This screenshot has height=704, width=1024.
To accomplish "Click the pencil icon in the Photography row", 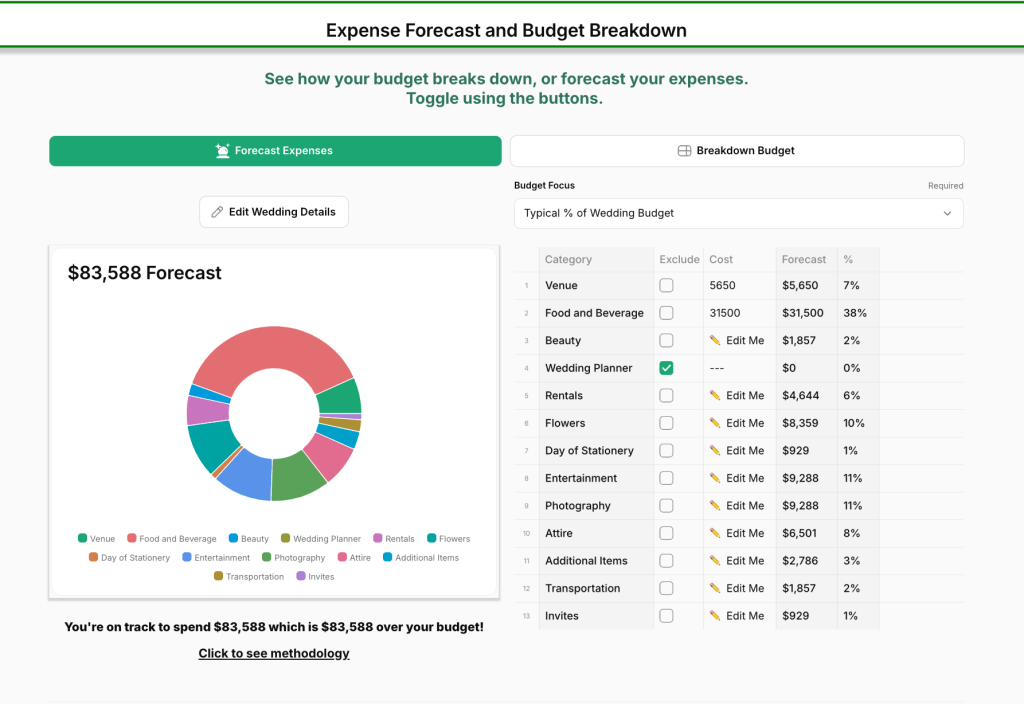I will tap(715, 506).
